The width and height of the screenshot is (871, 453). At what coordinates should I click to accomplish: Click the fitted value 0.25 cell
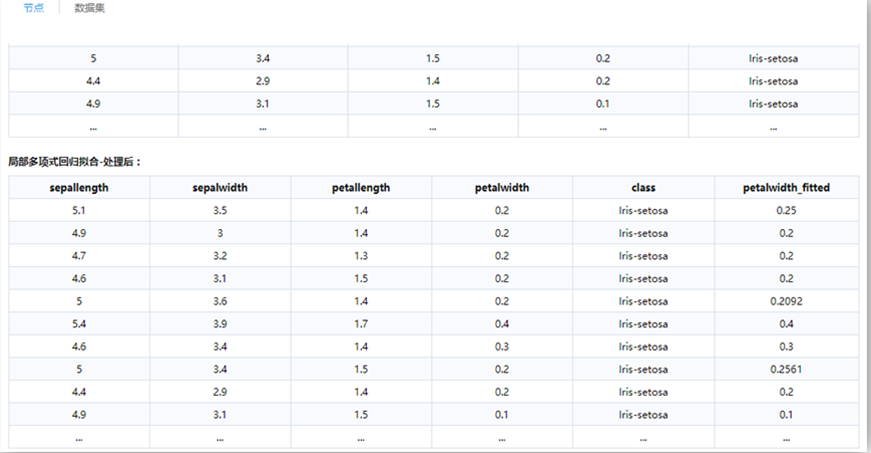point(786,210)
